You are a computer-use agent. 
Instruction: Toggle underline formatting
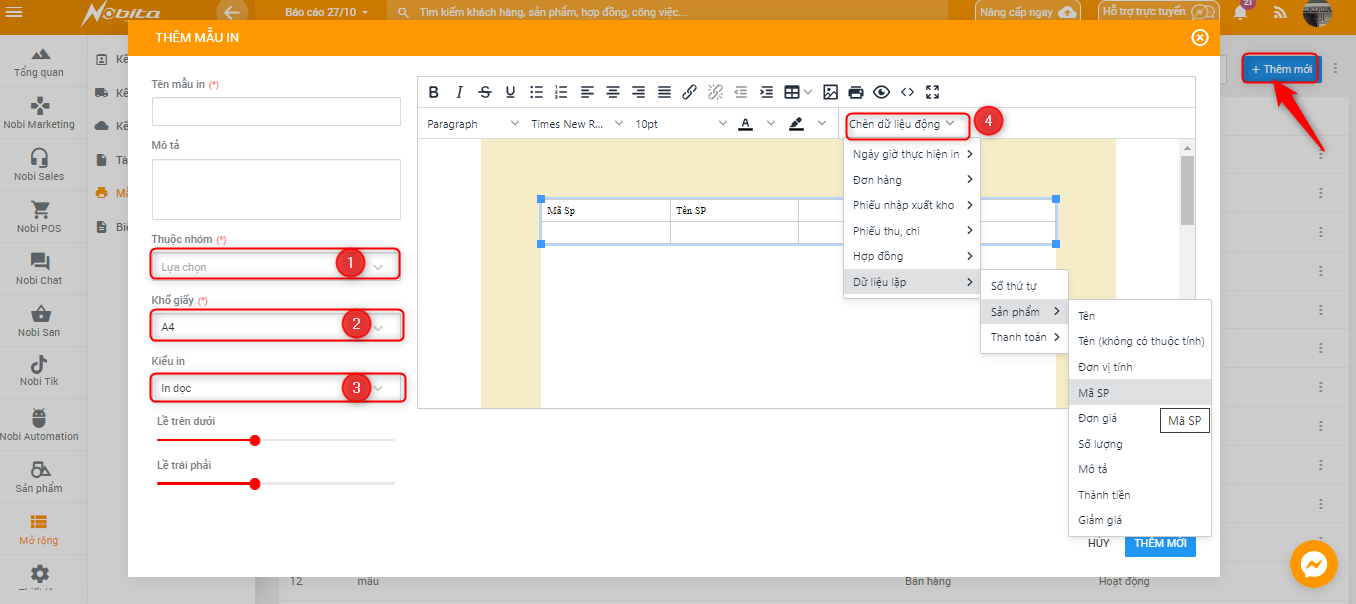(x=510, y=92)
